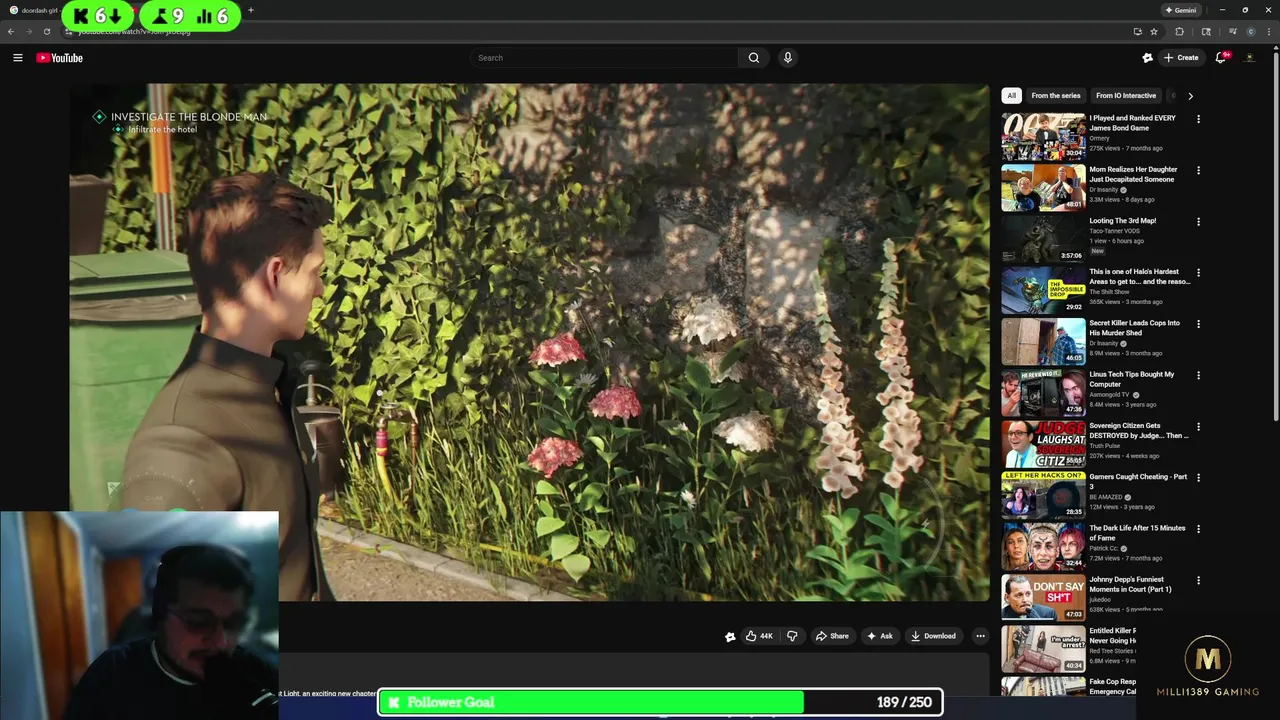This screenshot has width=1280, height=720.
Task: Open a new browser tab
Action: coord(250,10)
